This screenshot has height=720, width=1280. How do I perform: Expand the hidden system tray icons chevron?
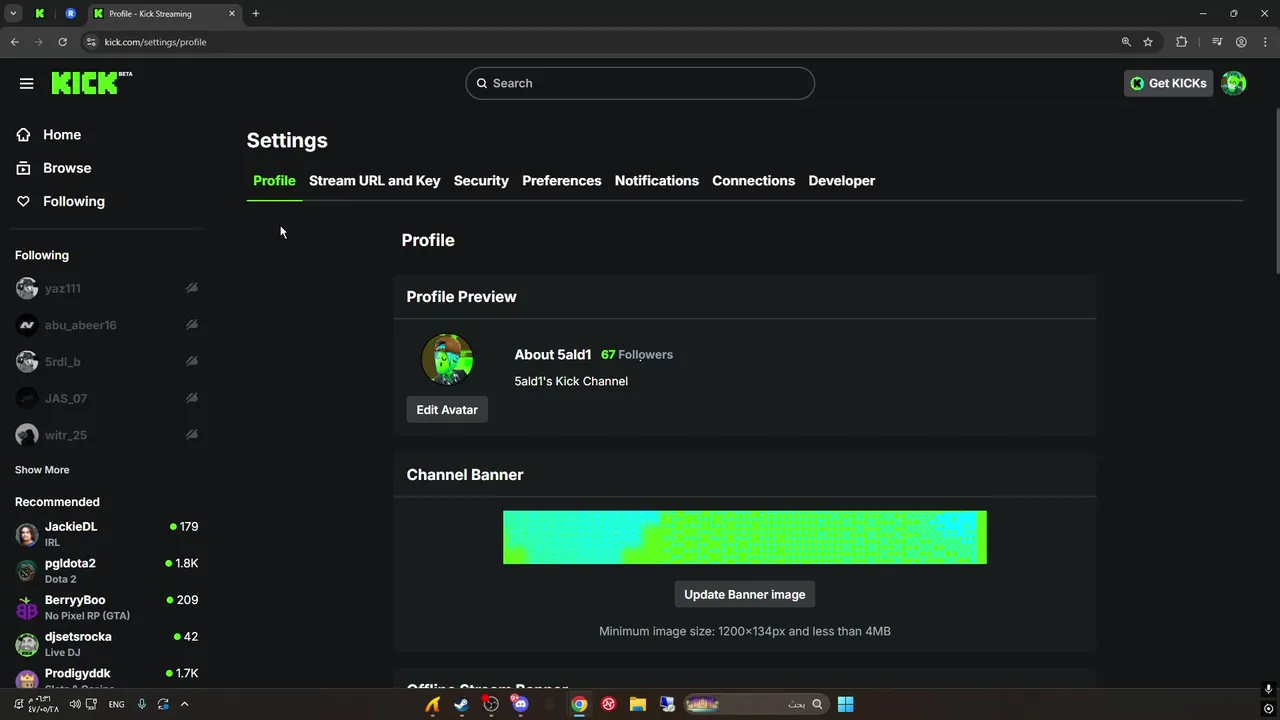(184, 704)
